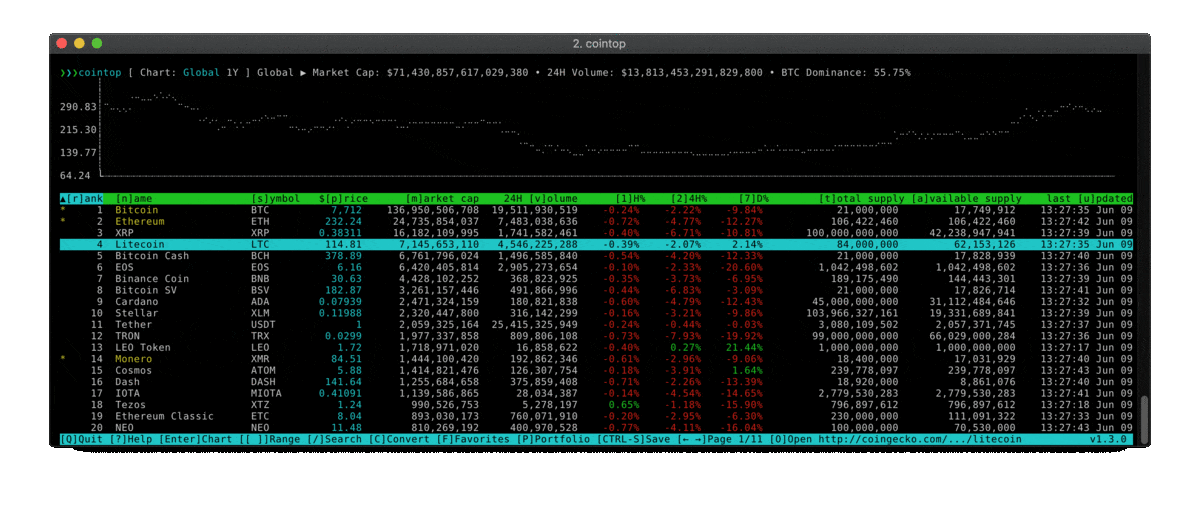Click the favorite star next to Ethereum
This screenshot has width=1200, height=512.
pos(63,221)
